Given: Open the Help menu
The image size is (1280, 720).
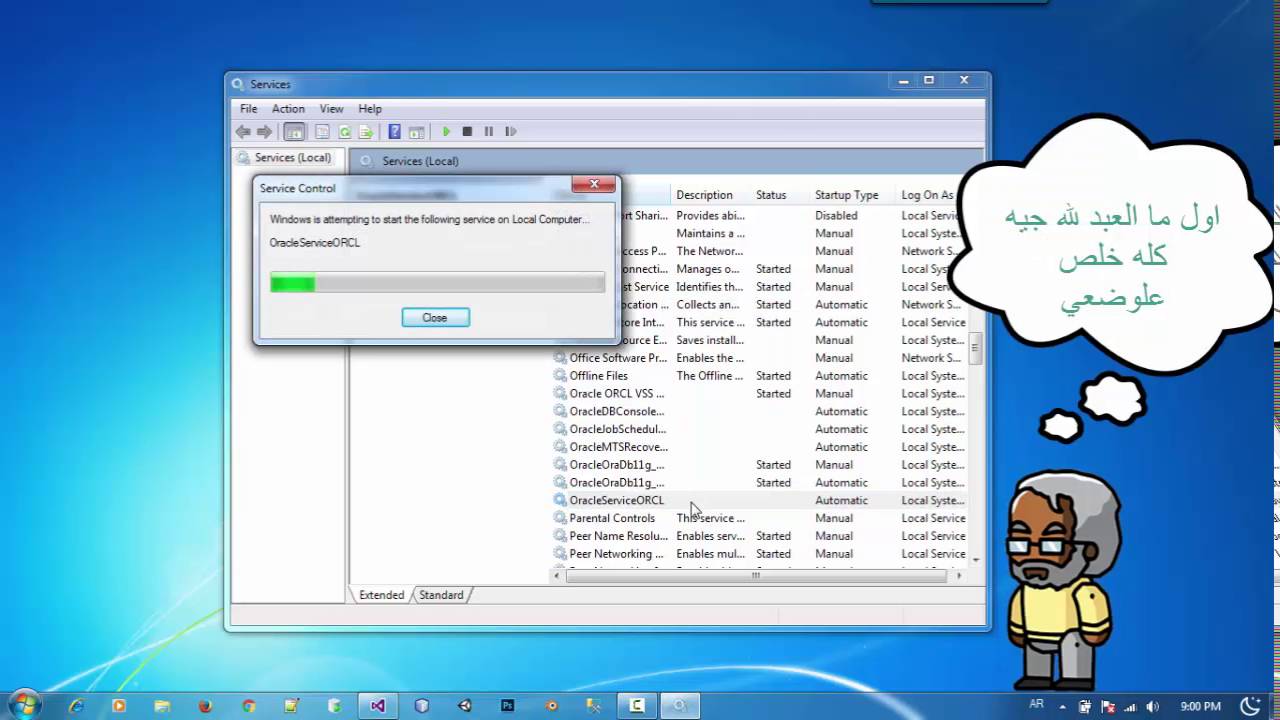Looking at the screenshot, I should pyautogui.click(x=370, y=108).
